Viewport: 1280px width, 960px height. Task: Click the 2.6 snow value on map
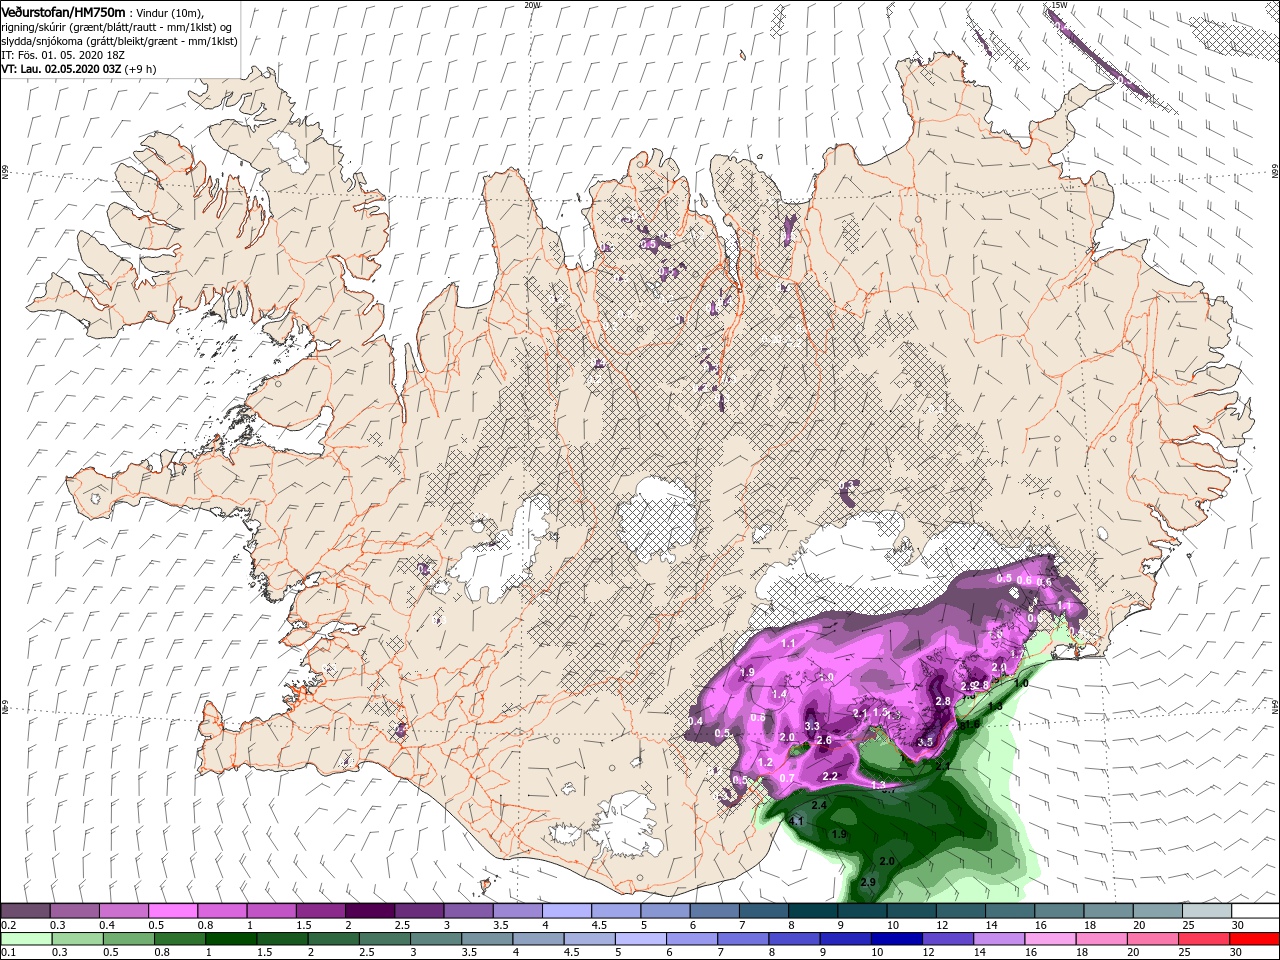824,740
